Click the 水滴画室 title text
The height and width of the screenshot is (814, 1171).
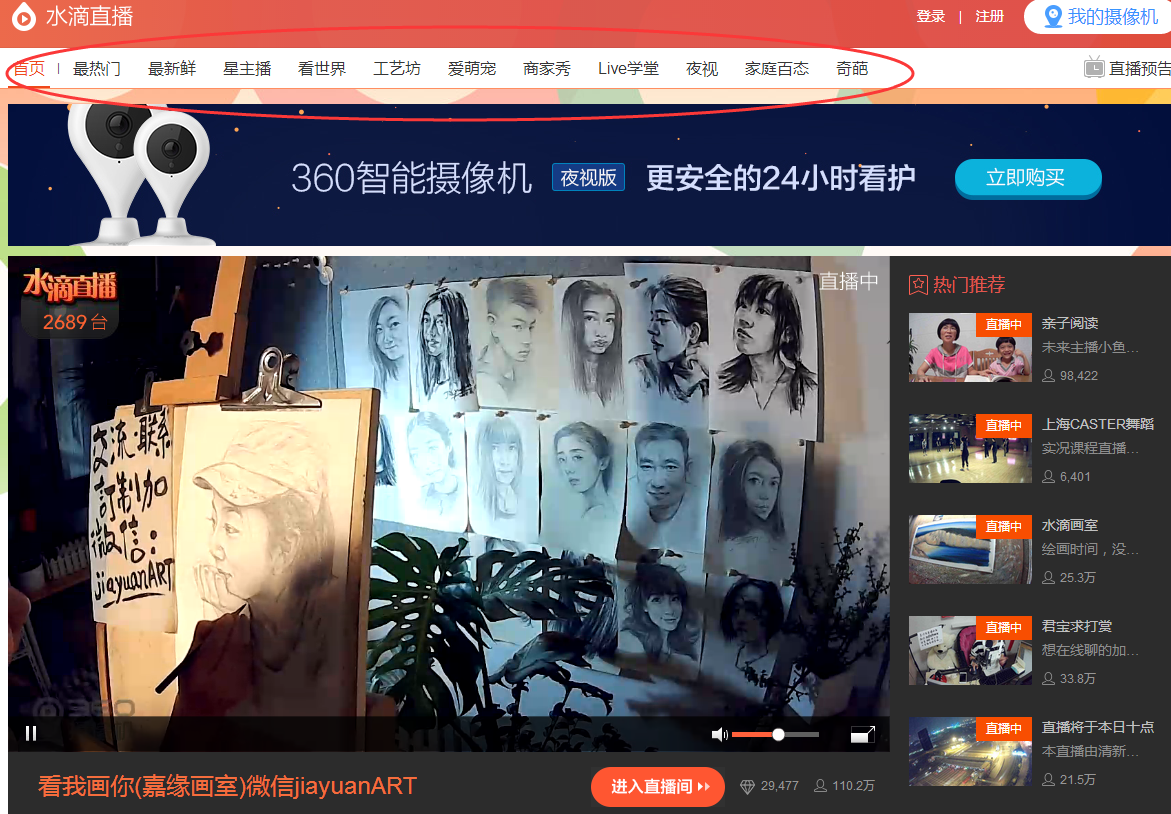coord(1070,525)
